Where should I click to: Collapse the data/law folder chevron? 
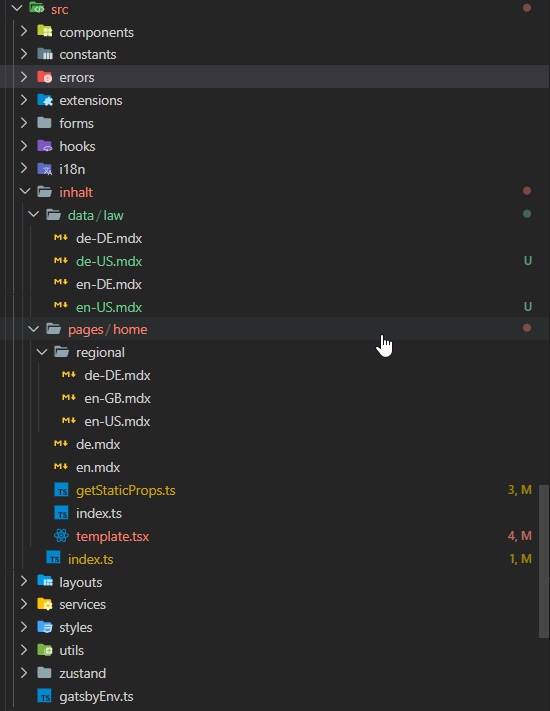[x=34, y=214]
